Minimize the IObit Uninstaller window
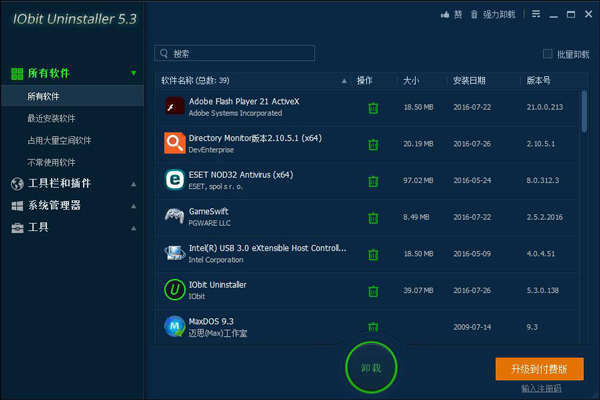Image resolution: width=600 pixels, height=400 pixels. [x=553, y=15]
